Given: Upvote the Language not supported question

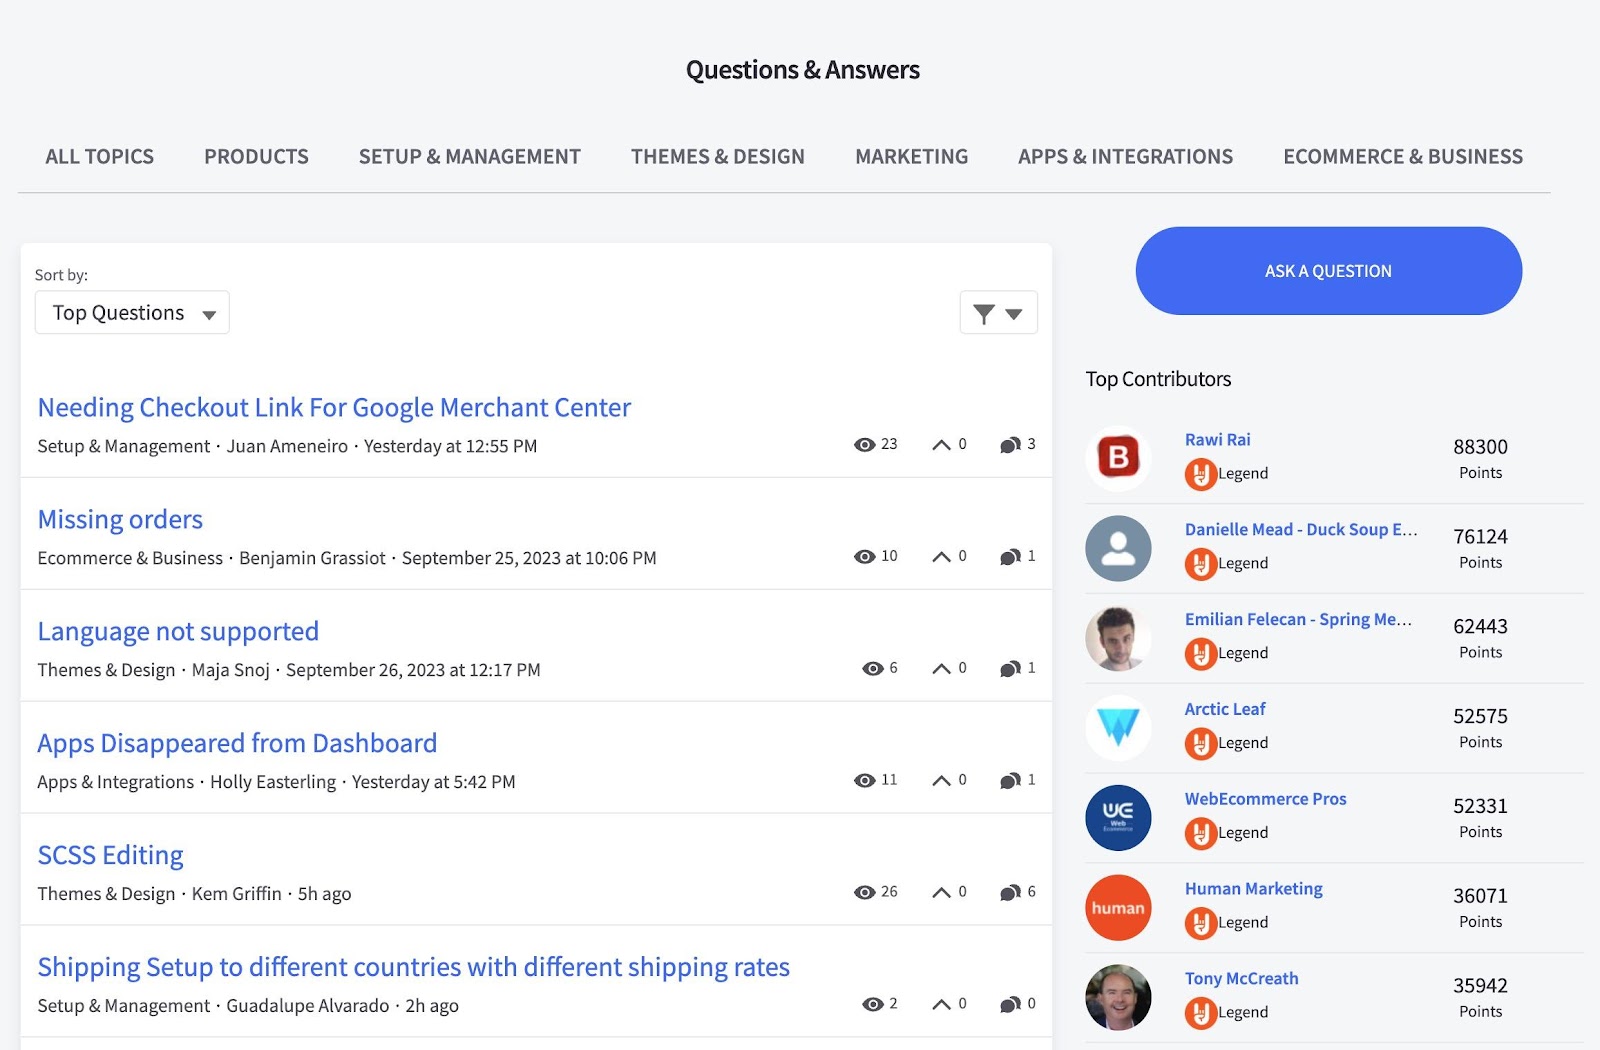Looking at the screenshot, I should coord(941,668).
